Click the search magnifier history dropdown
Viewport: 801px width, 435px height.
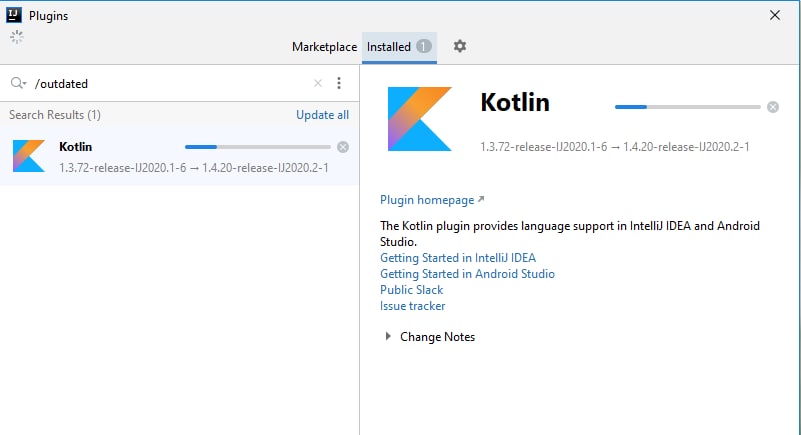pos(18,83)
